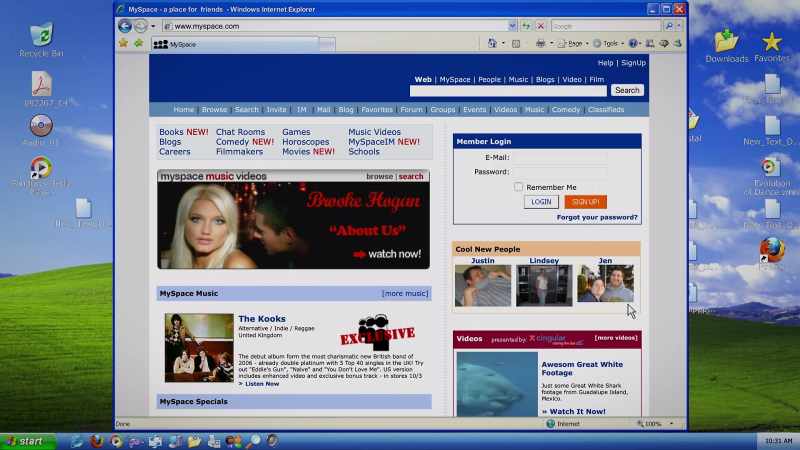Screen dimensions: 800x450
Task: Select the Web search category
Action: coord(422,80)
